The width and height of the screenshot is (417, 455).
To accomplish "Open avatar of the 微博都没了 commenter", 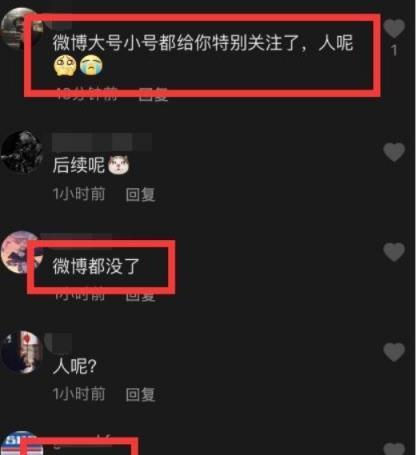I will 20,252.
